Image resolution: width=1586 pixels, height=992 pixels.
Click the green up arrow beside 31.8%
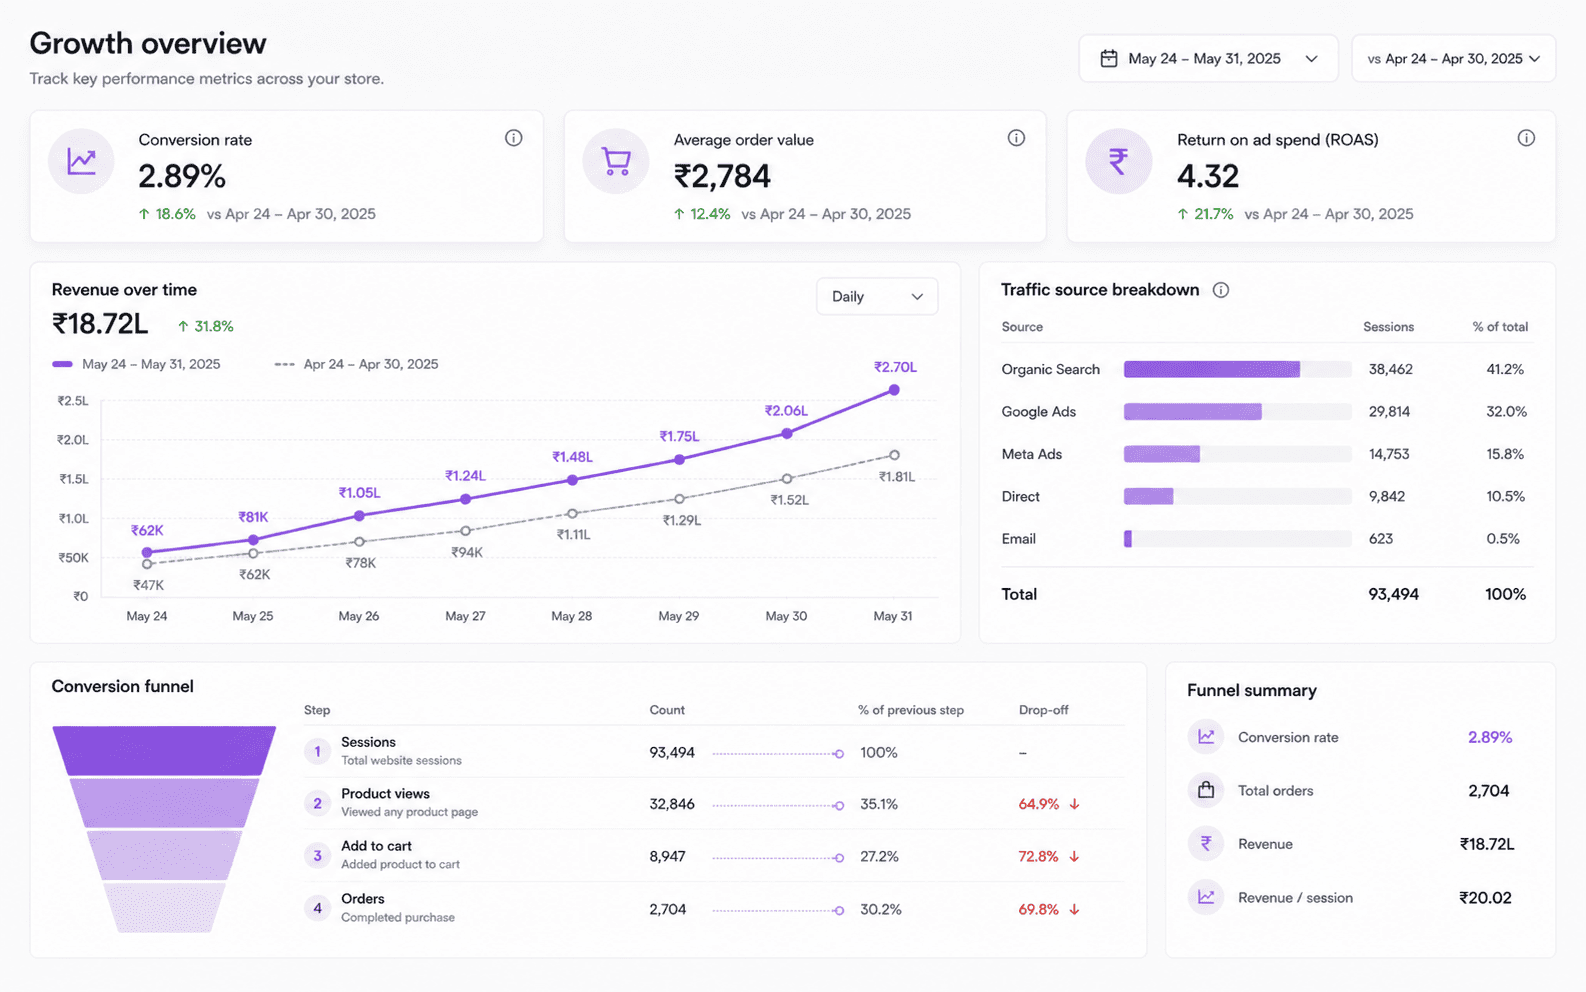(183, 326)
